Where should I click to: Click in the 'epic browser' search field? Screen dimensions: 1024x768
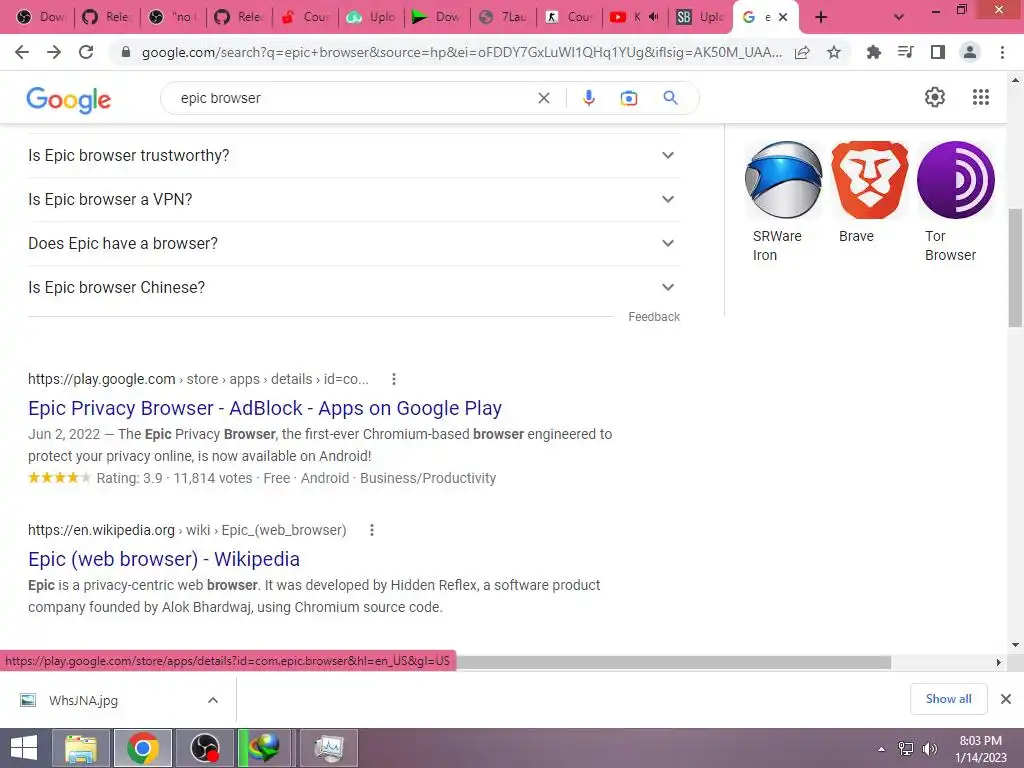click(353, 98)
